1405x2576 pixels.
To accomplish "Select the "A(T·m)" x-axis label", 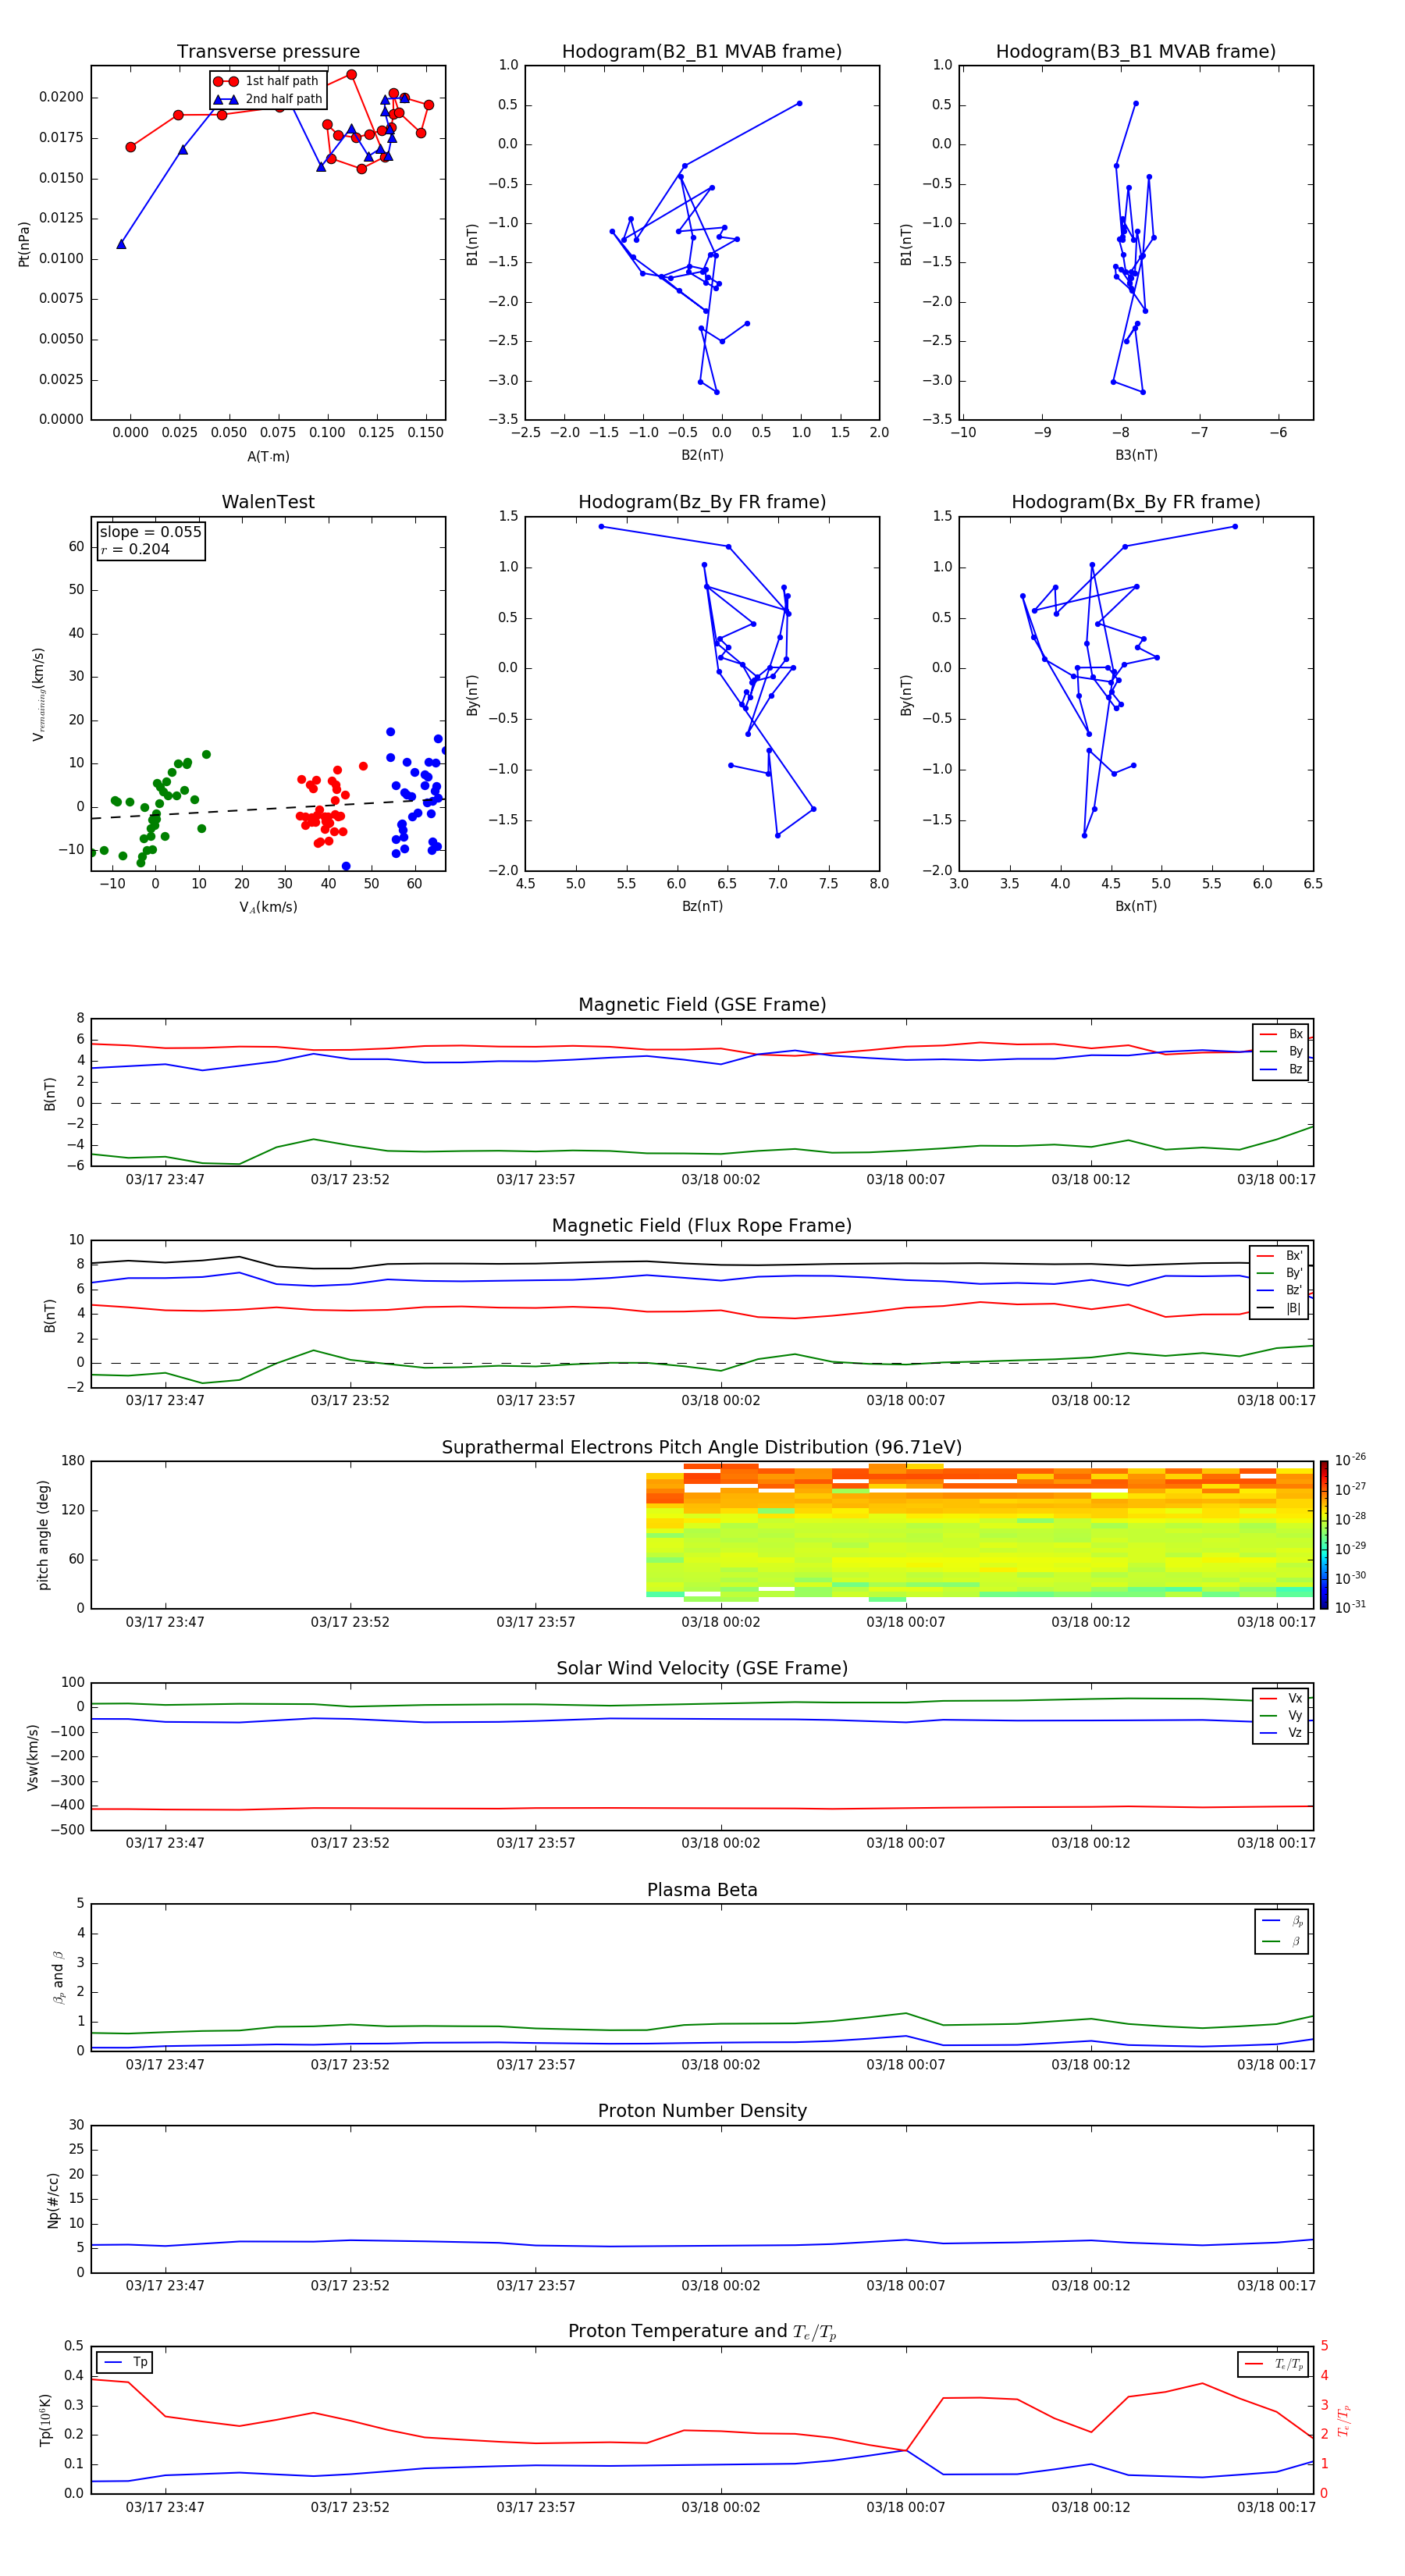I will (x=268, y=456).
